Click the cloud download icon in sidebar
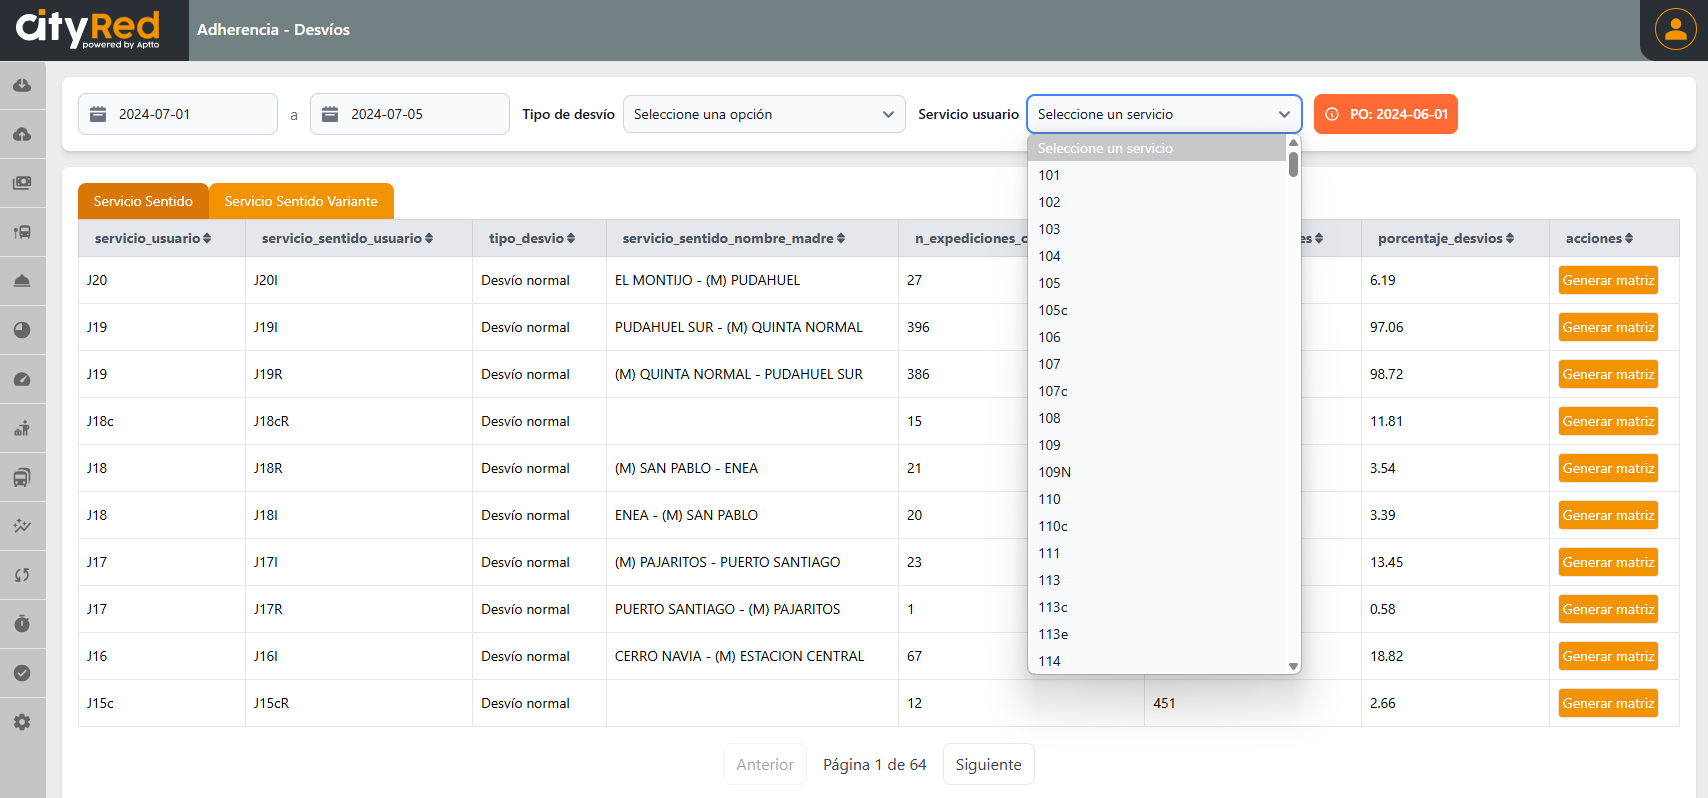This screenshot has width=1708, height=798. point(22,85)
